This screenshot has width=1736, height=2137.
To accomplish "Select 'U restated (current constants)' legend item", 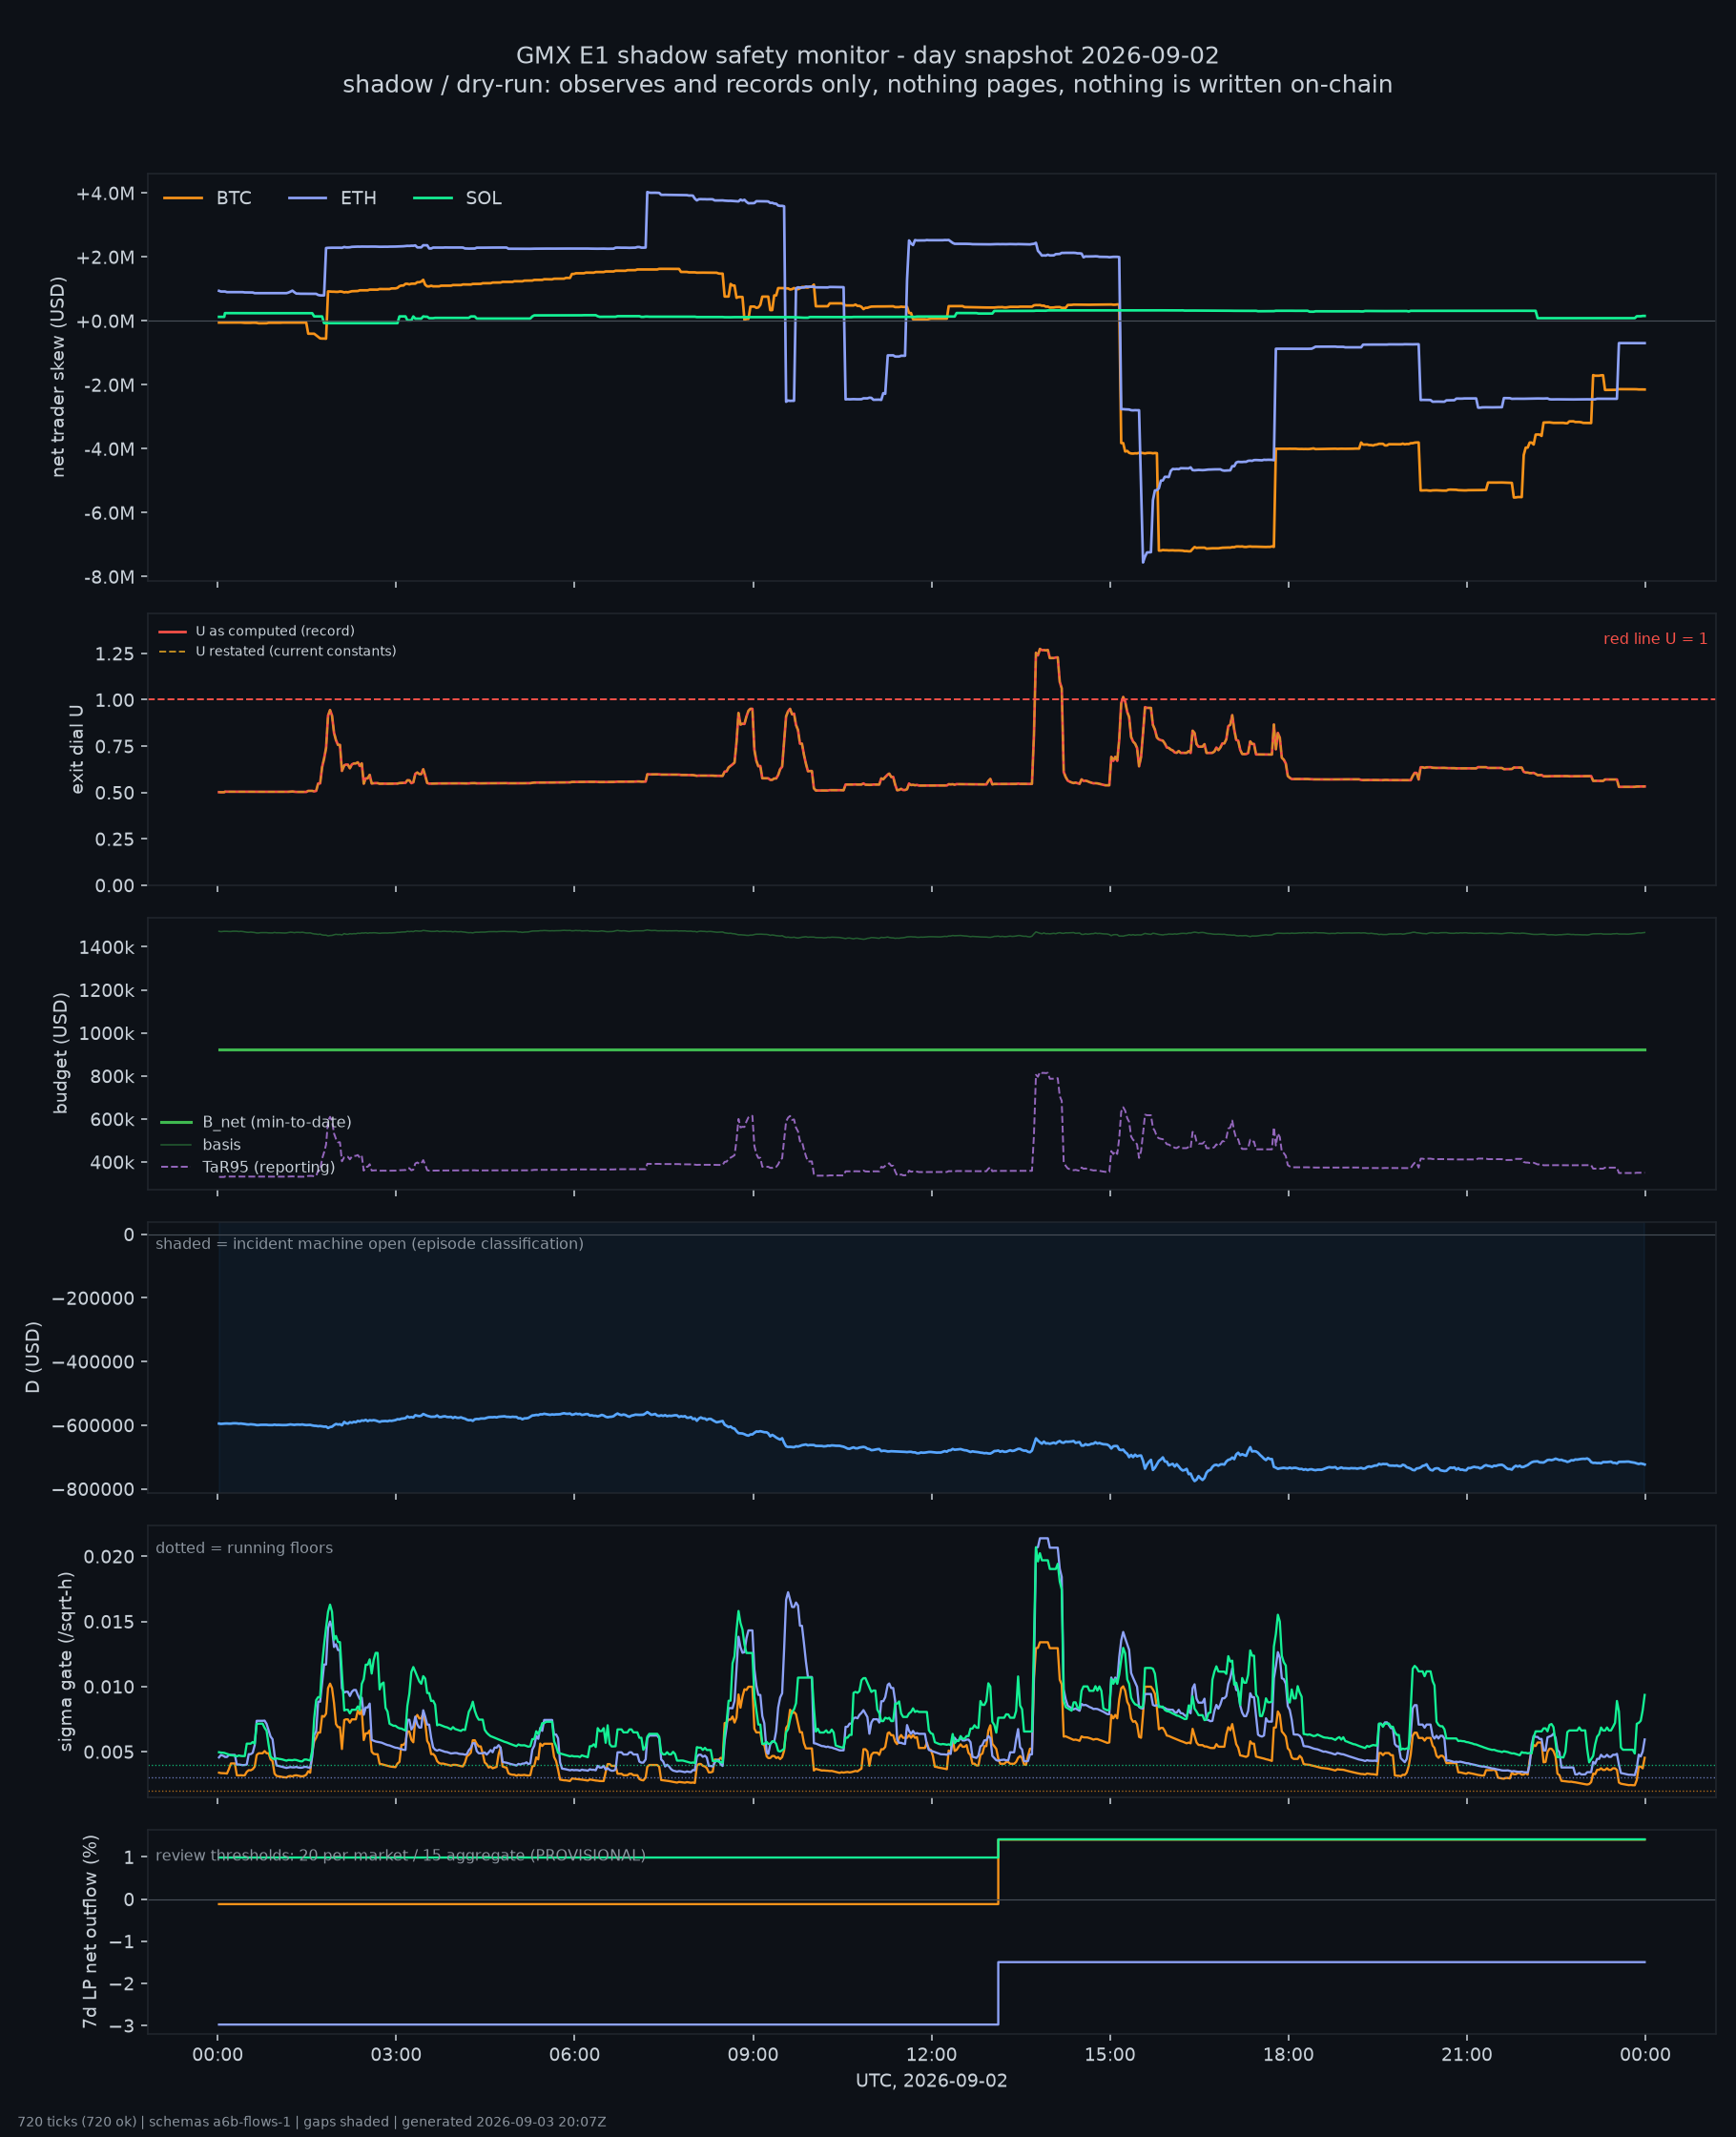I will pyautogui.click(x=277, y=651).
